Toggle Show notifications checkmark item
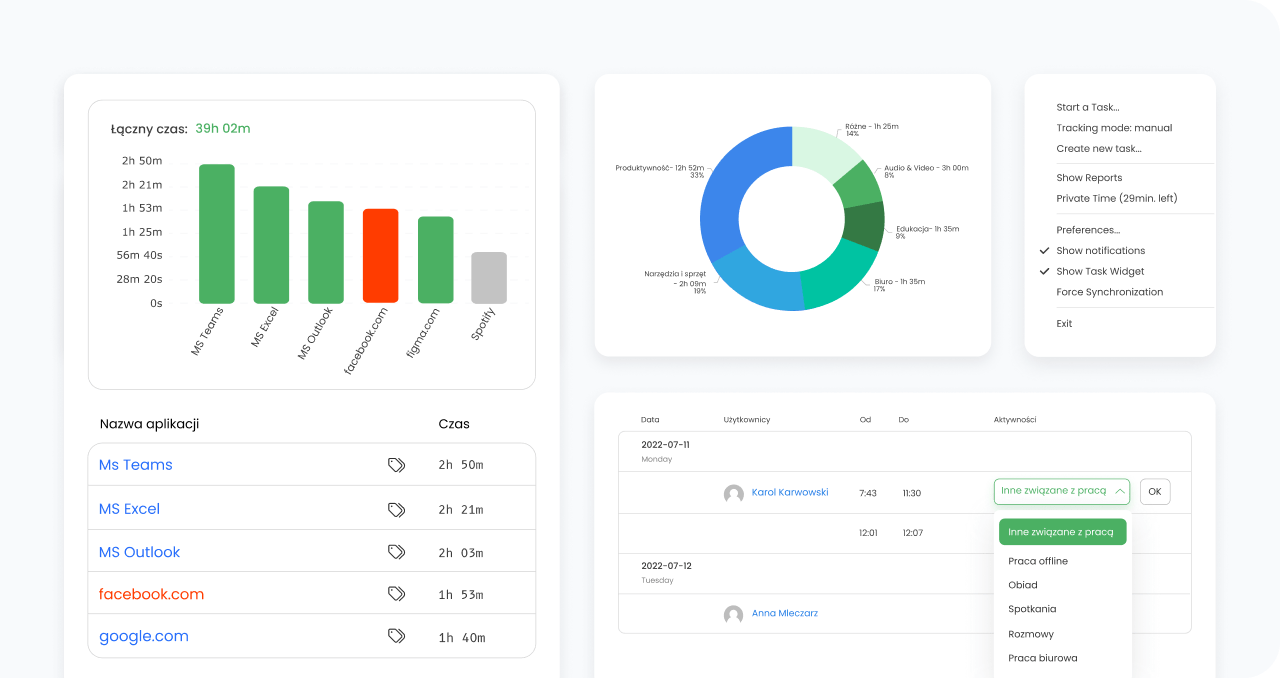1280x678 pixels. pos(1100,251)
